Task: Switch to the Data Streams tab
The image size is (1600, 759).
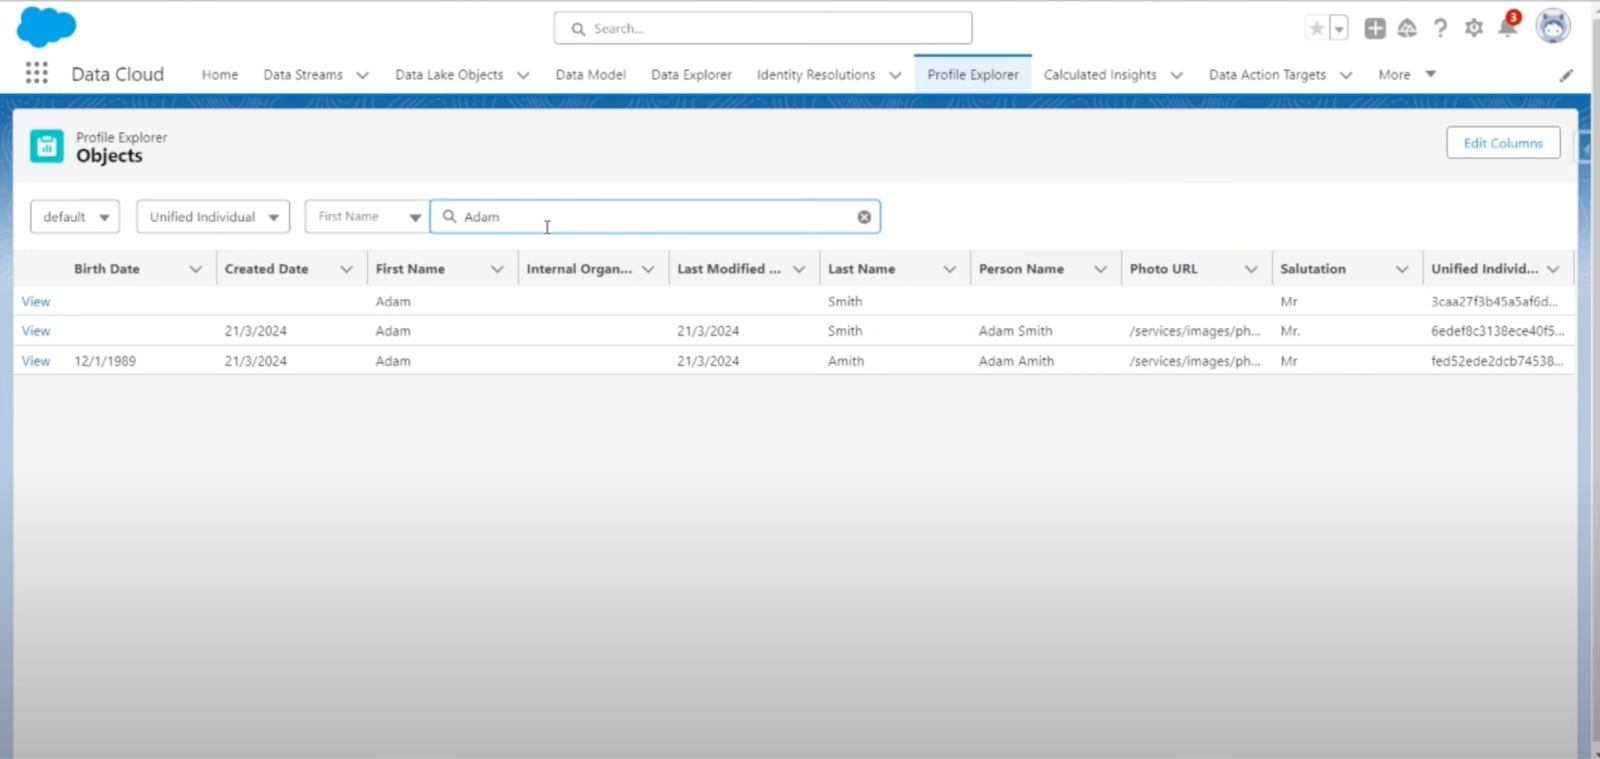Action: click(x=303, y=75)
